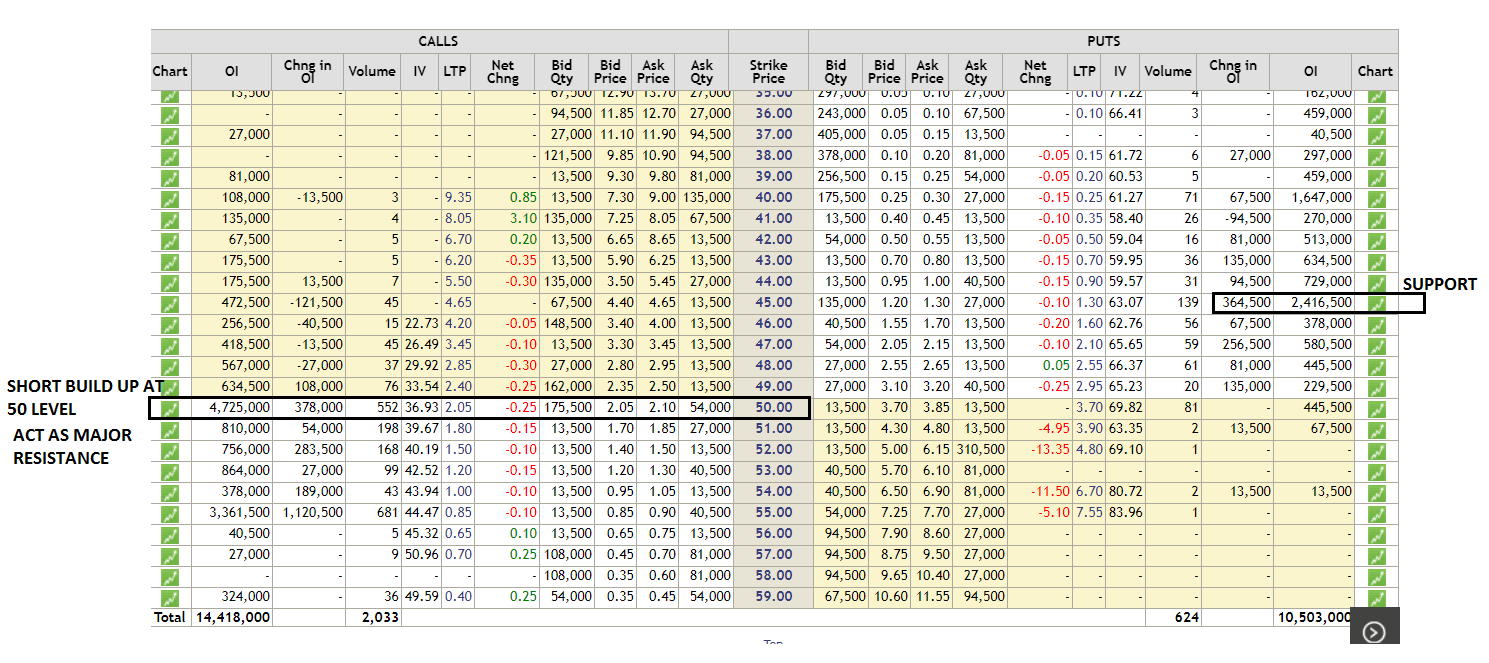
Task: Open the puts chart icon at strike 39.00
Action: 1375,176
